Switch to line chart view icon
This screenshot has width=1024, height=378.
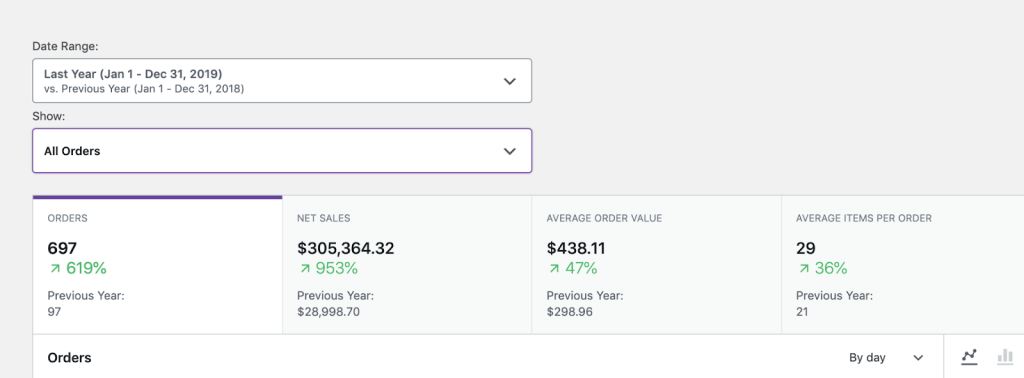tap(969, 357)
